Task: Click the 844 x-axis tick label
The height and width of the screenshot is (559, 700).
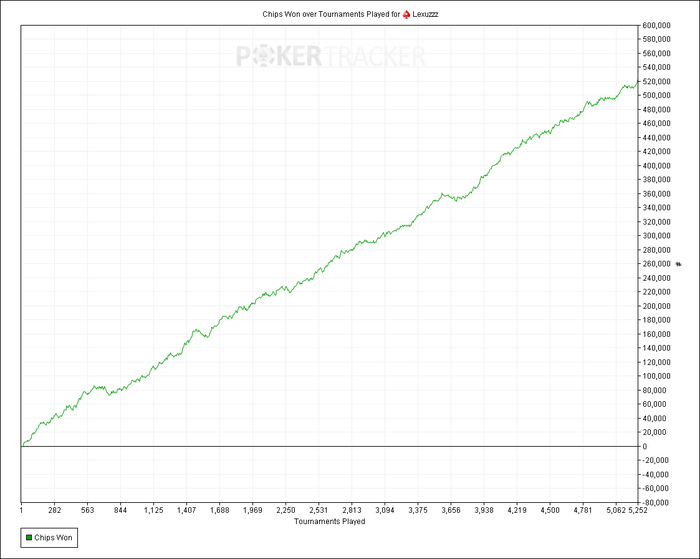Action: pyautogui.click(x=121, y=510)
